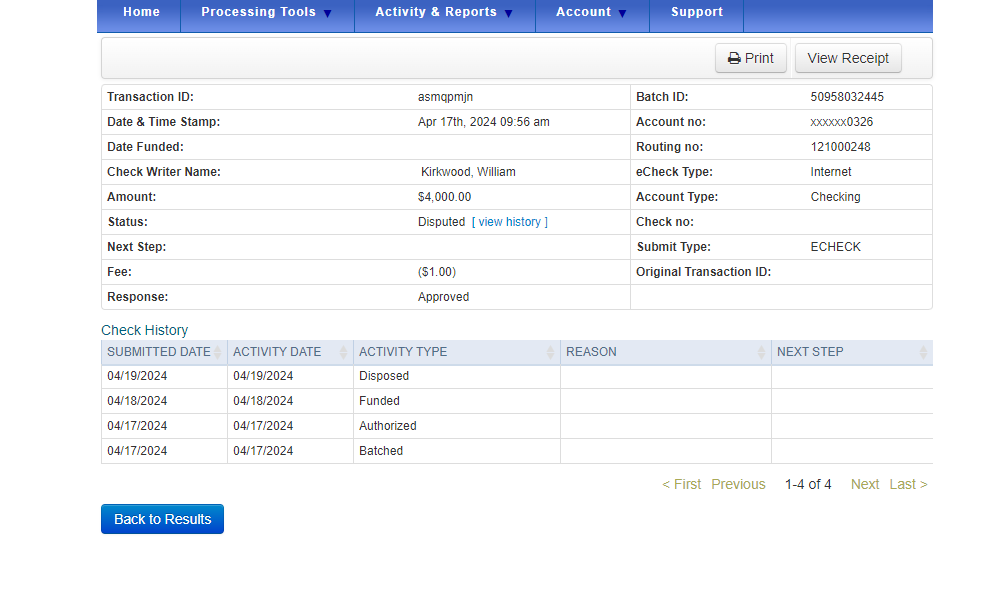
Task: Click sort arrows on Activity Date
Action: click(x=344, y=352)
